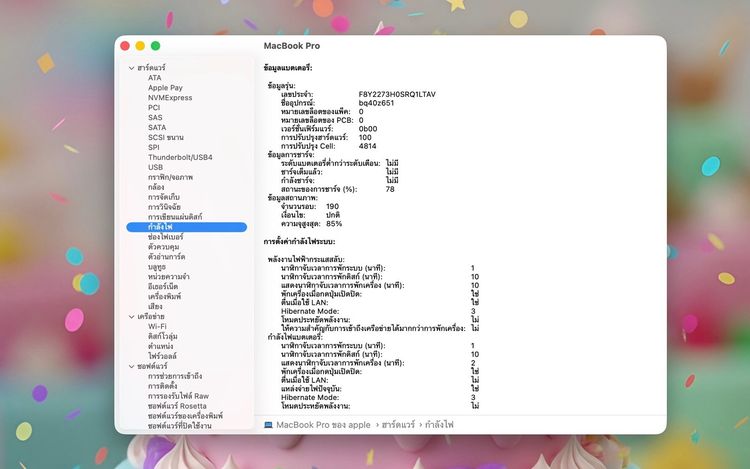Collapse the ซอฟต์แวร์ section in the sidebar
Screen dimensions: 750x469
click(132, 366)
